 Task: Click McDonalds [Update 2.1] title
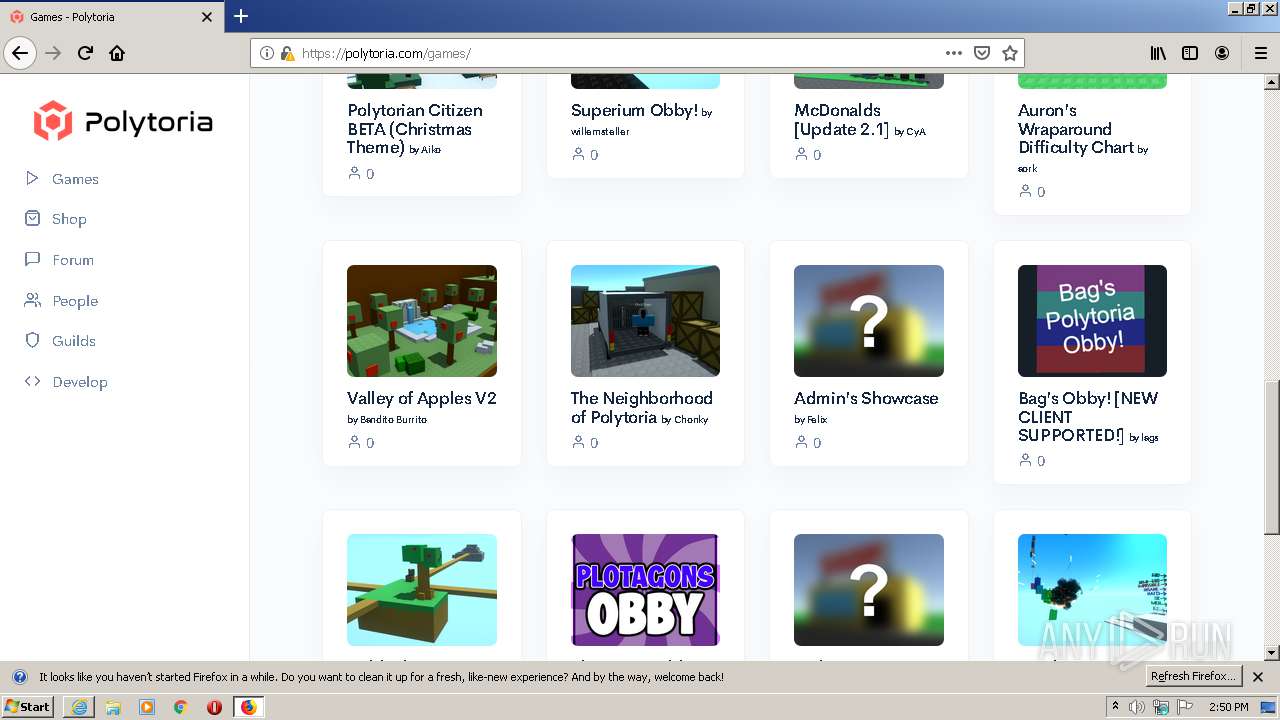tap(841, 119)
